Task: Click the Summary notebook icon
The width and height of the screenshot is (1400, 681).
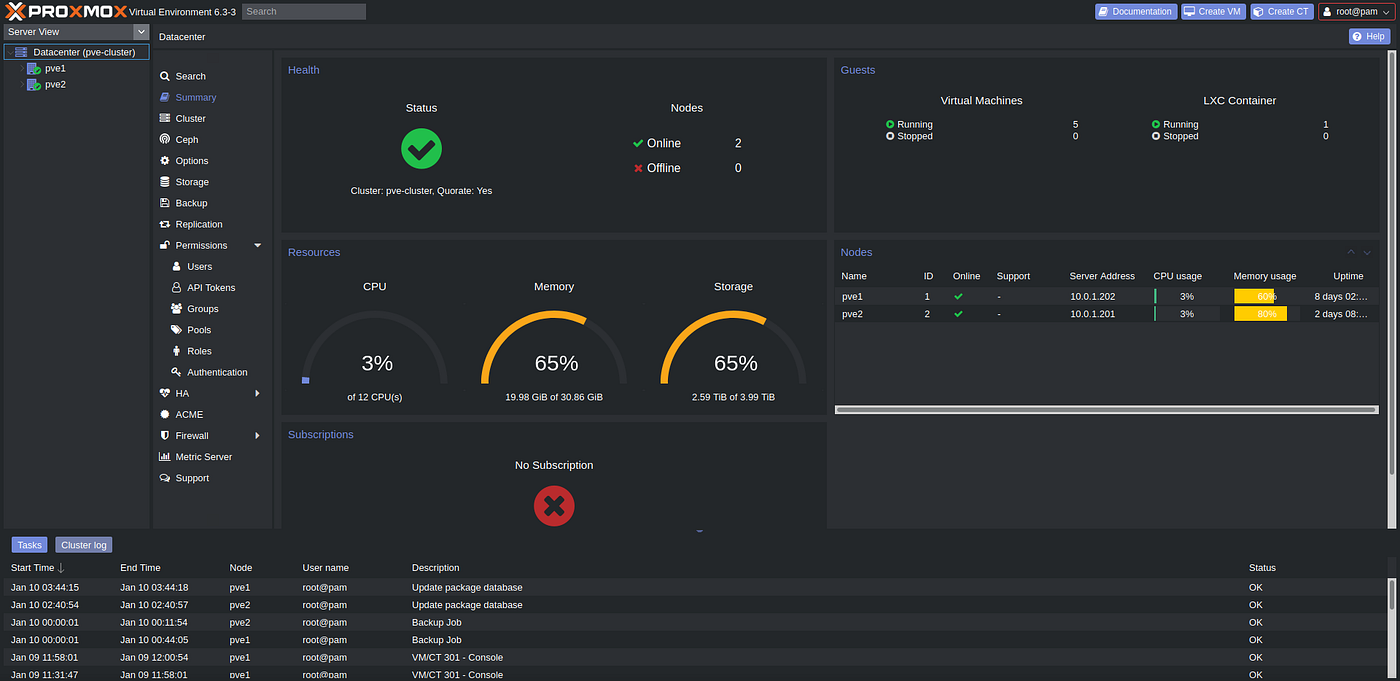Action: pos(165,97)
